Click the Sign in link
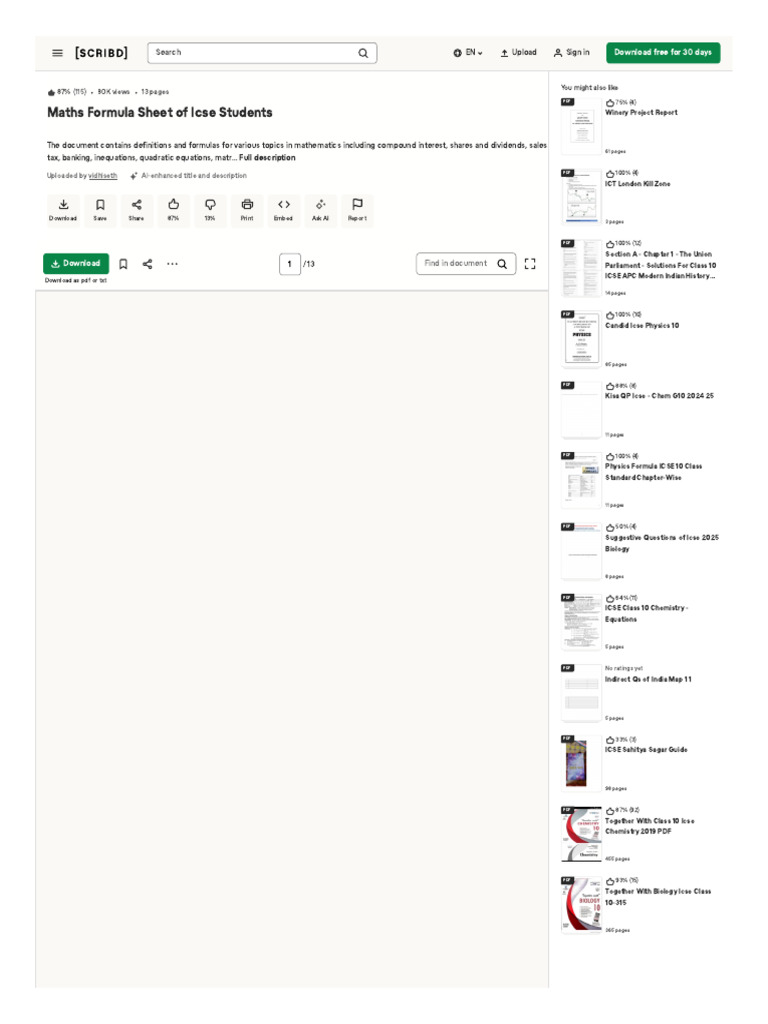Viewport: 768px width, 1024px height. [x=571, y=52]
